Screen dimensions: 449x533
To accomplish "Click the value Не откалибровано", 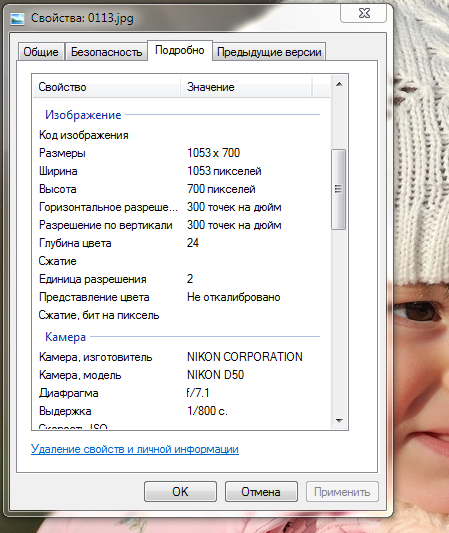I will pyautogui.click(x=234, y=297).
